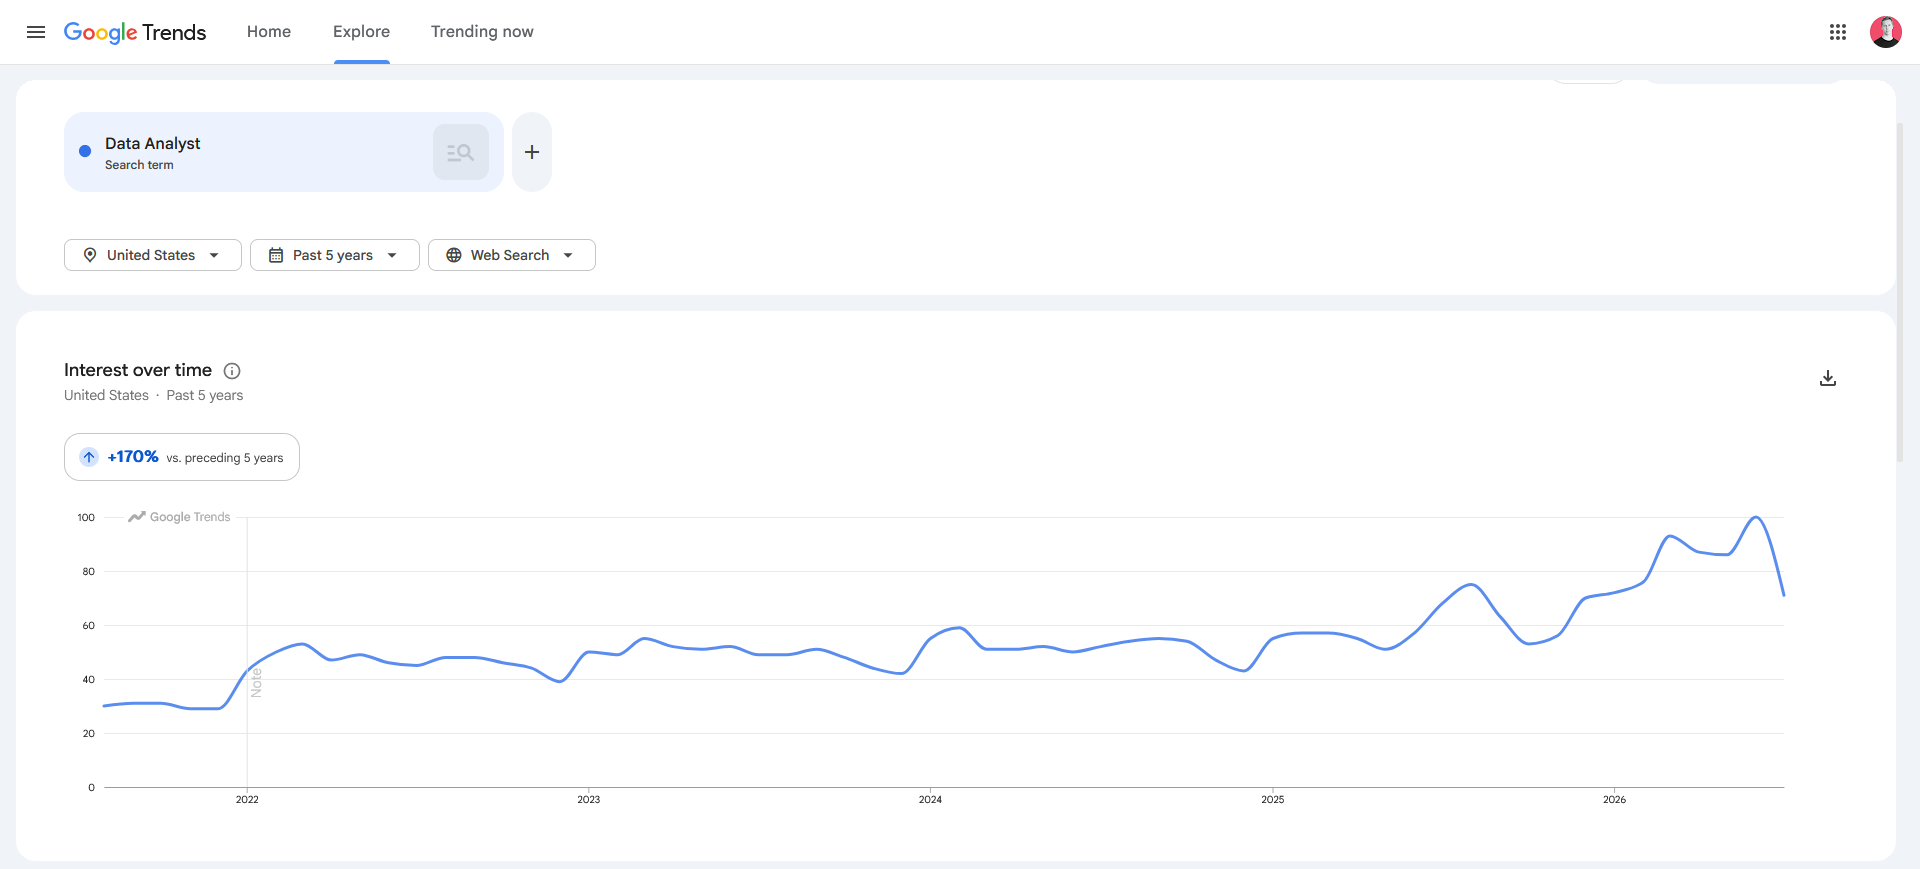The width and height of the screenshot is (1920, 869).
Task: Click the upward arrow trend icon
Action: tap(89, 457)
